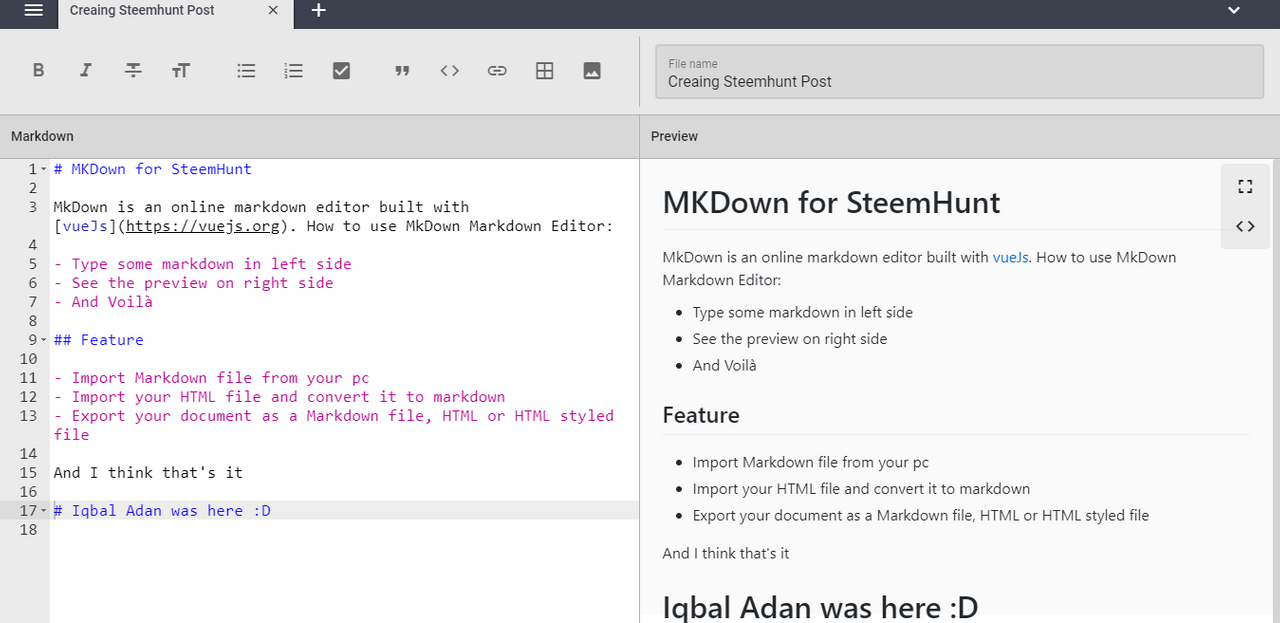Click the Markdown panel header label
This screenshot has height=623, width=1280.
point(42,136)
